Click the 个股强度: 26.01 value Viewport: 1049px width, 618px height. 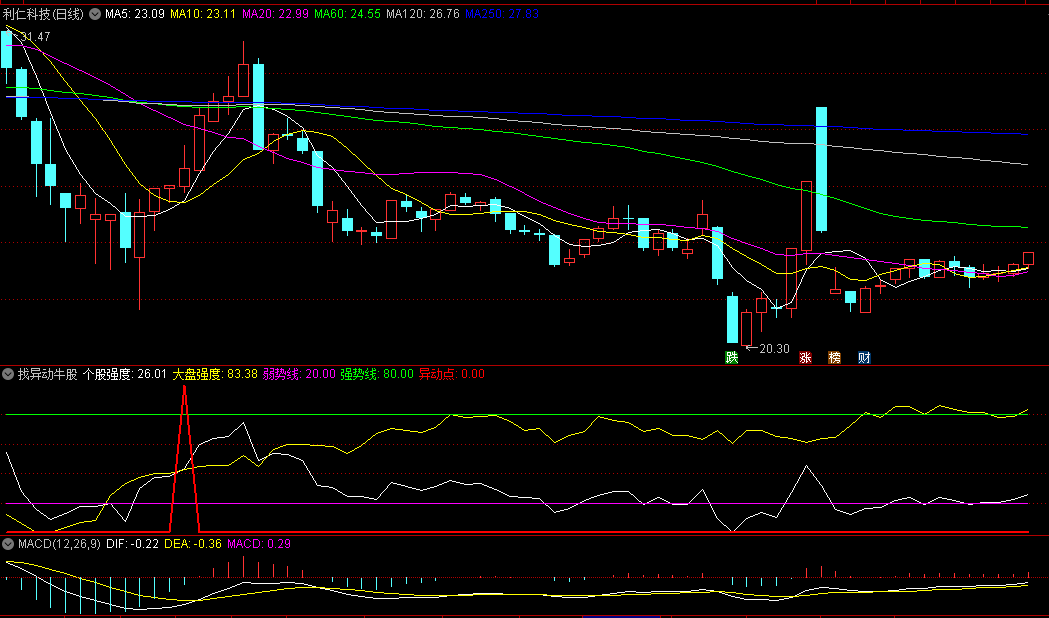pos(124,374)
